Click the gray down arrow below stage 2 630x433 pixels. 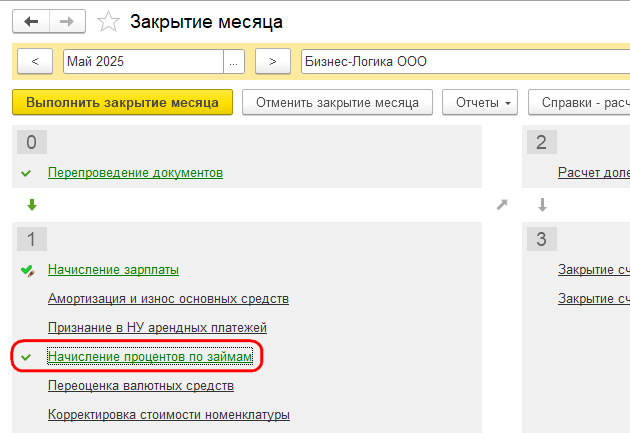pos(542,205)
